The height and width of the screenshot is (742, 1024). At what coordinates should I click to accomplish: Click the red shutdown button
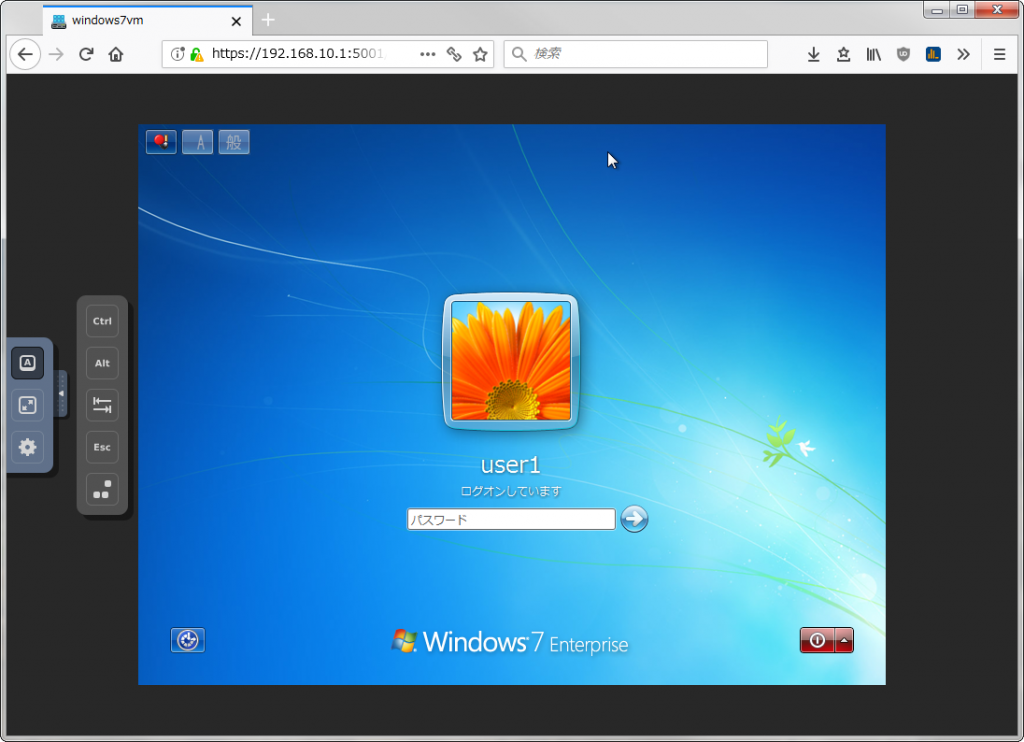click(817, 640)
